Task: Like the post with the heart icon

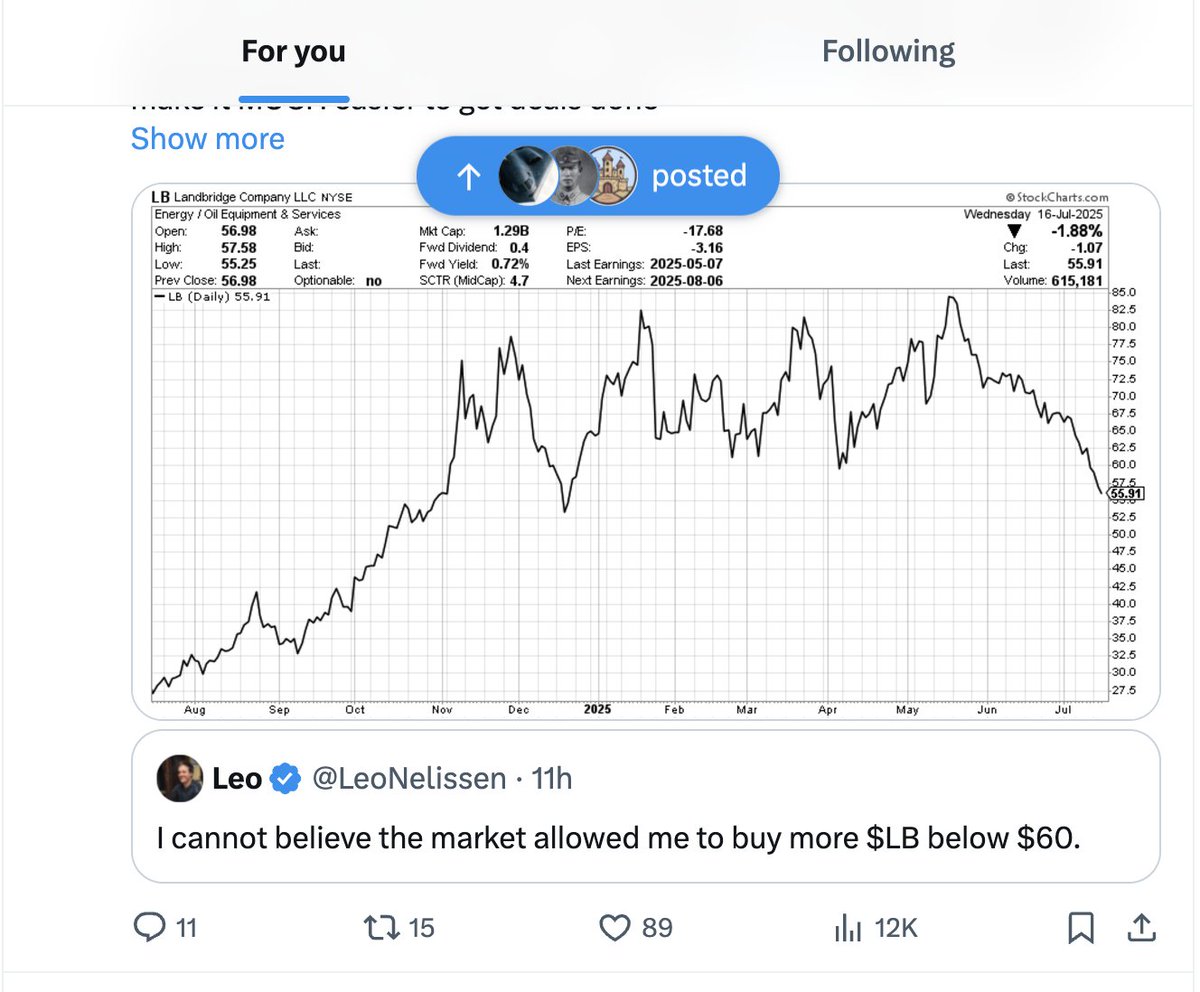Action: [614, 928]
